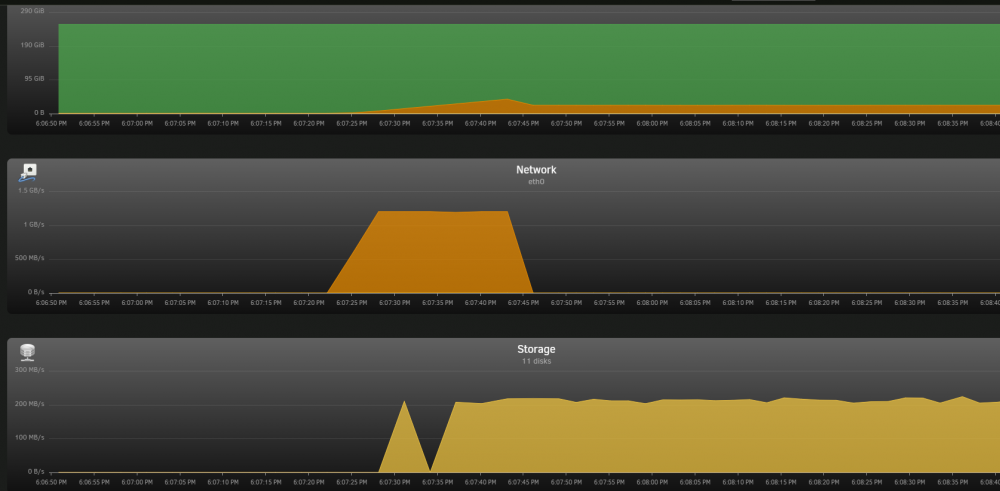
Task: Click 6:07:45 PM on memory chart axis
Action: pyautogui.click(x=522, y=124)
